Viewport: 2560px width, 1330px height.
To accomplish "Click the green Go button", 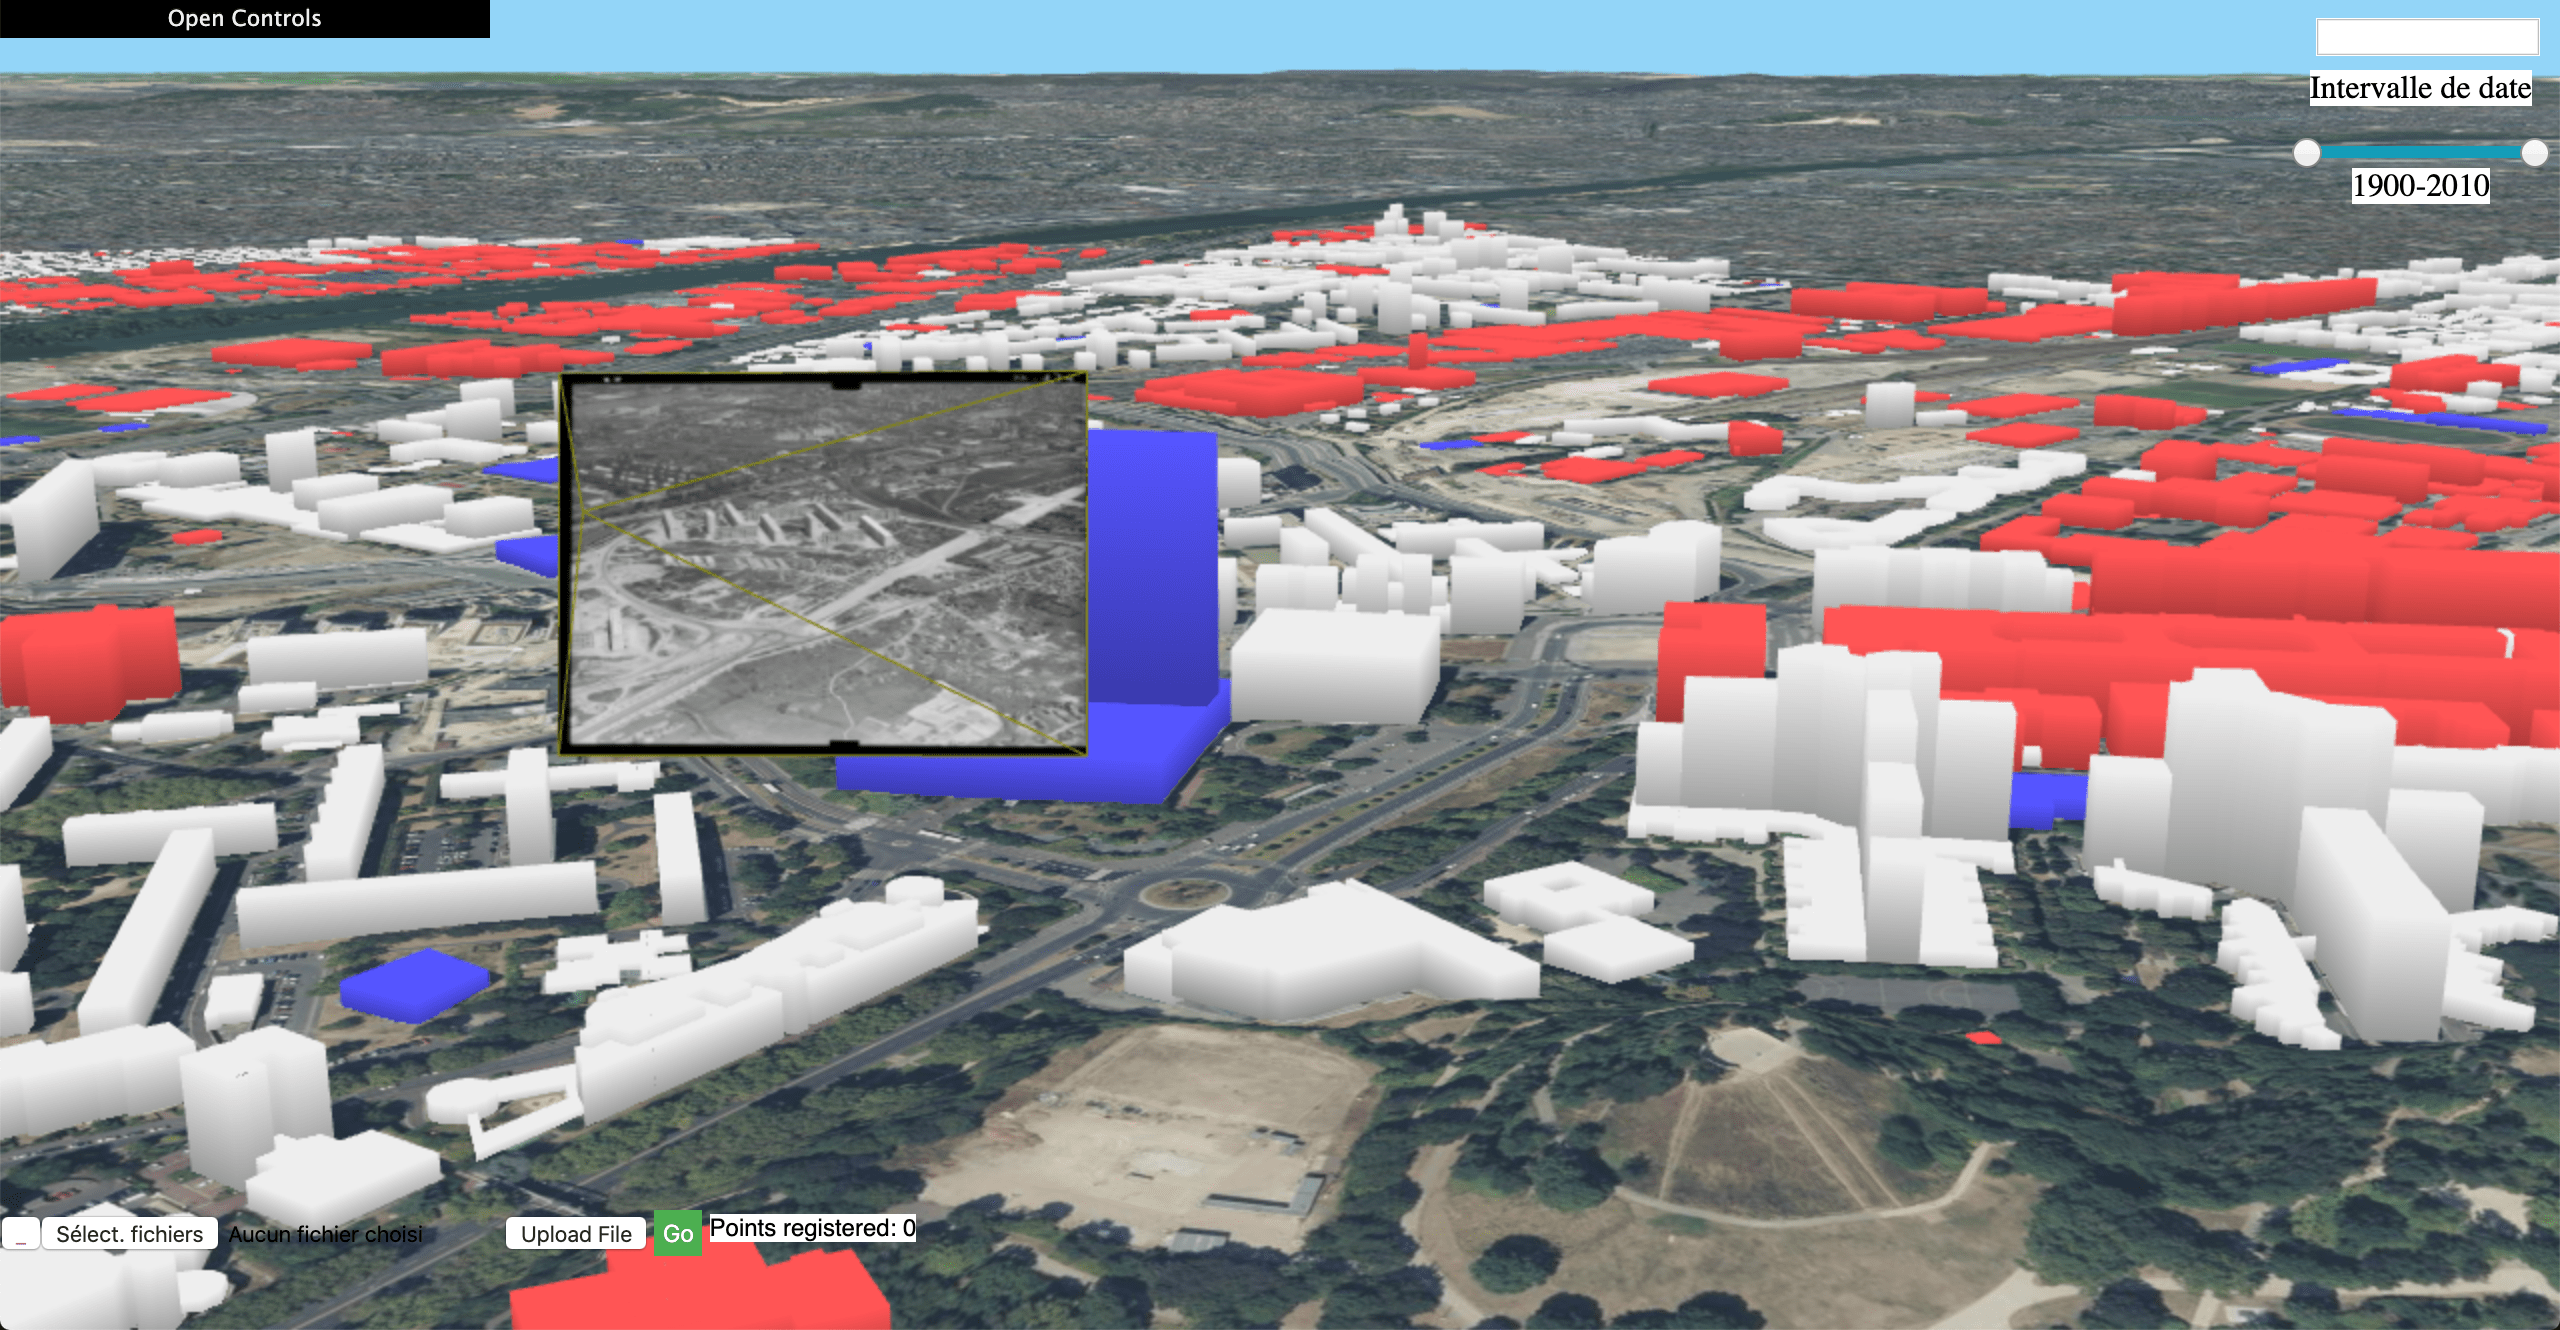I will click(678, 1233).
